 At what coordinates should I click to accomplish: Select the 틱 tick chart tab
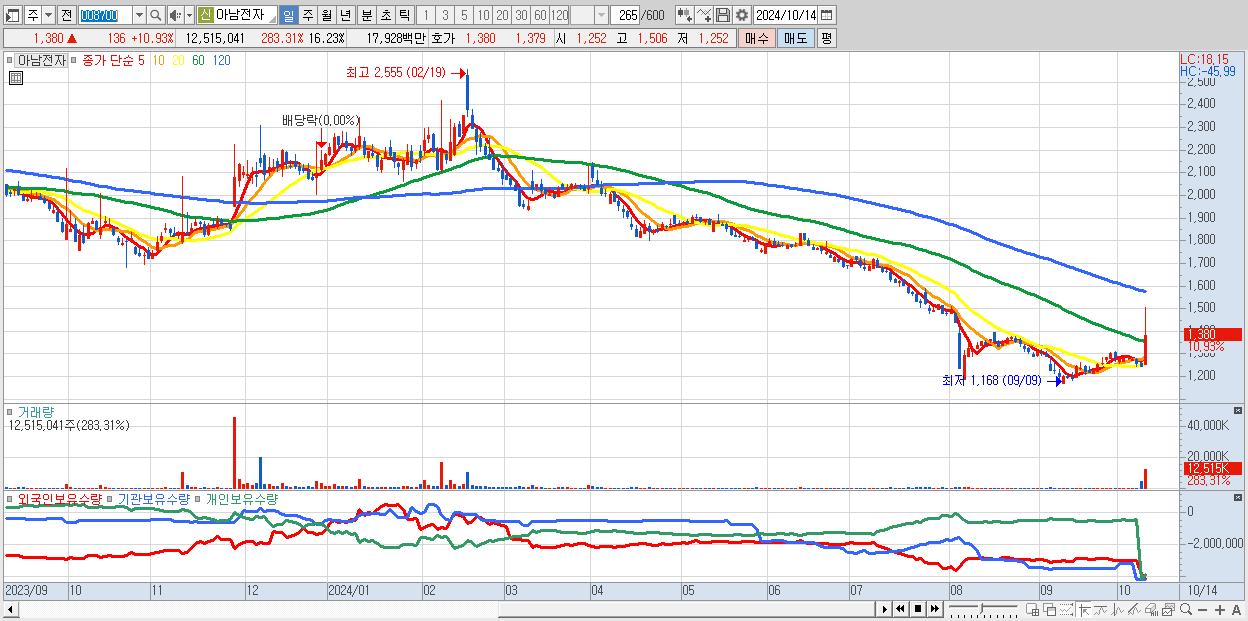[404, 15]
